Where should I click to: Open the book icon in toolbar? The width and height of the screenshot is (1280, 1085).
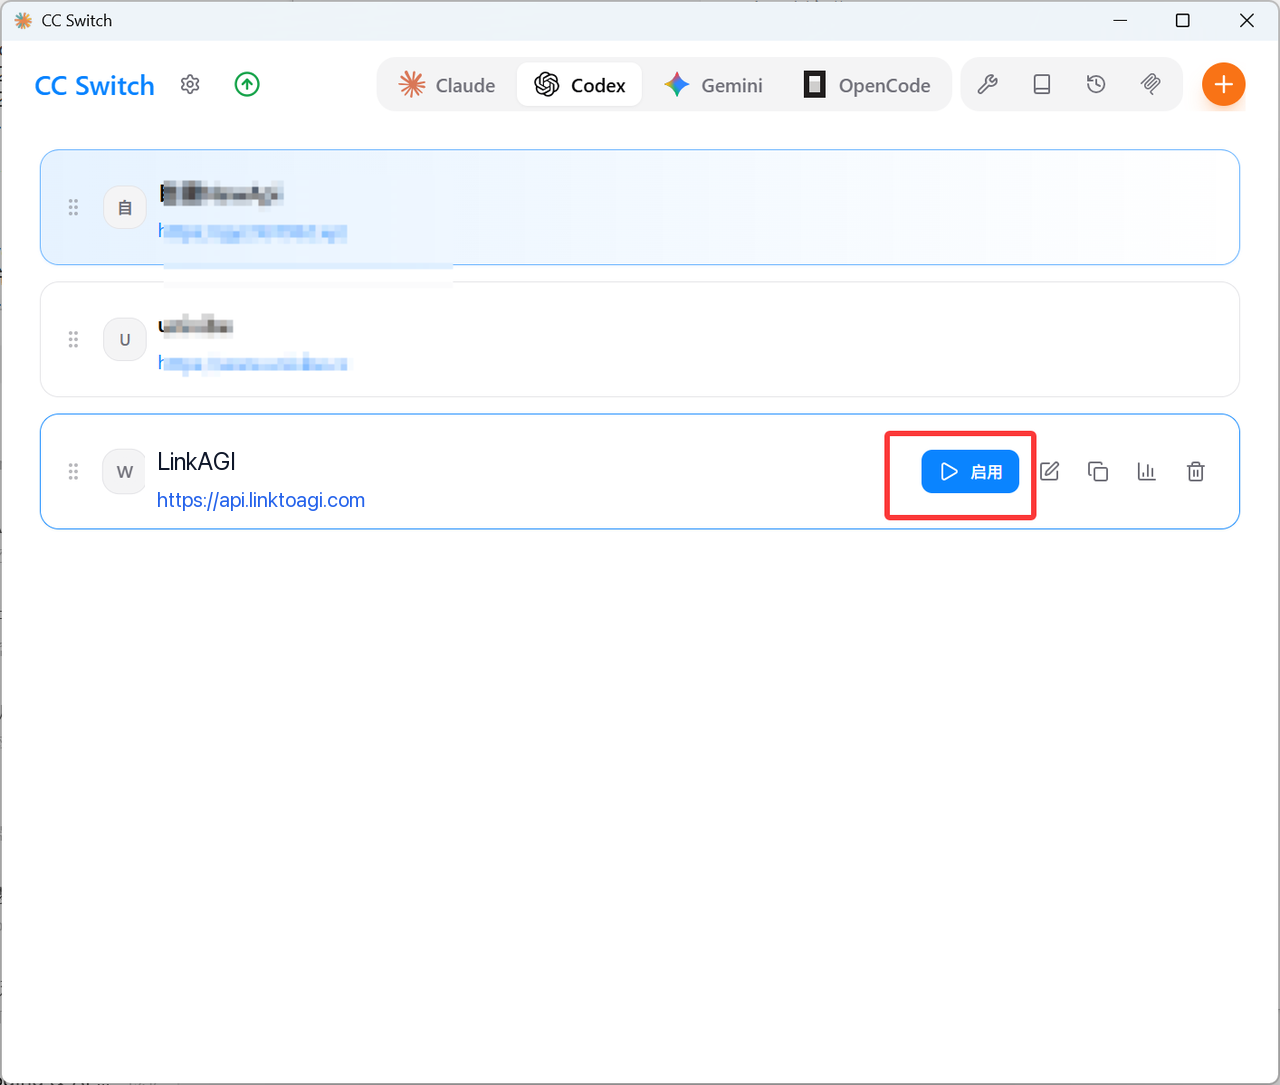pyautogui.click(x=1042, y=85)
